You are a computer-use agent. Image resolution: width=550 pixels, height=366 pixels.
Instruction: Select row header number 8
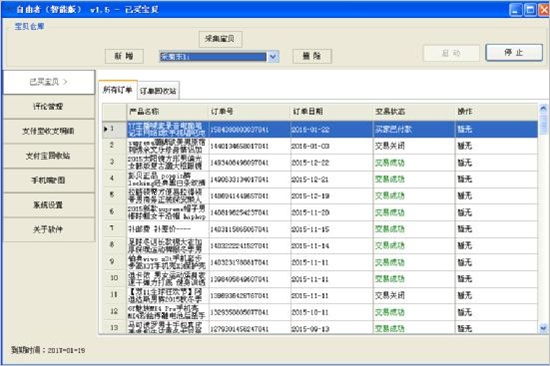pos(114,245)
